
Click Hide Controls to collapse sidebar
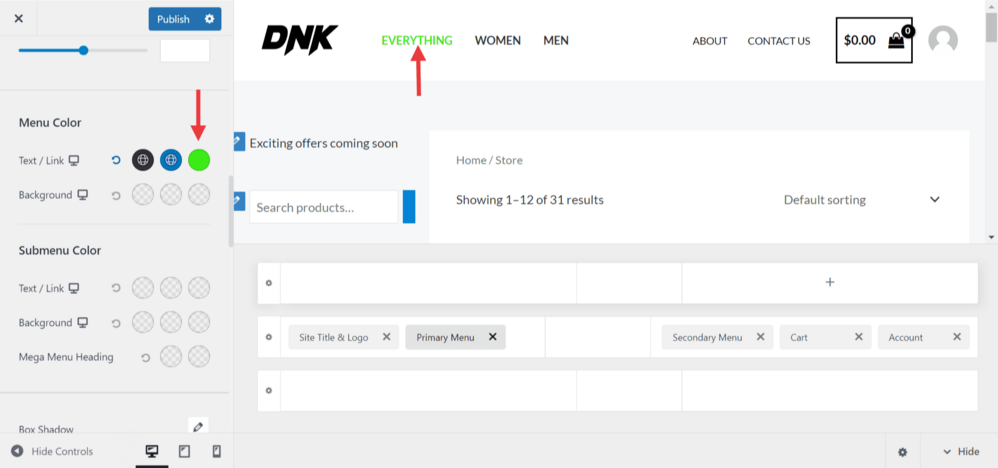point(52,452)
